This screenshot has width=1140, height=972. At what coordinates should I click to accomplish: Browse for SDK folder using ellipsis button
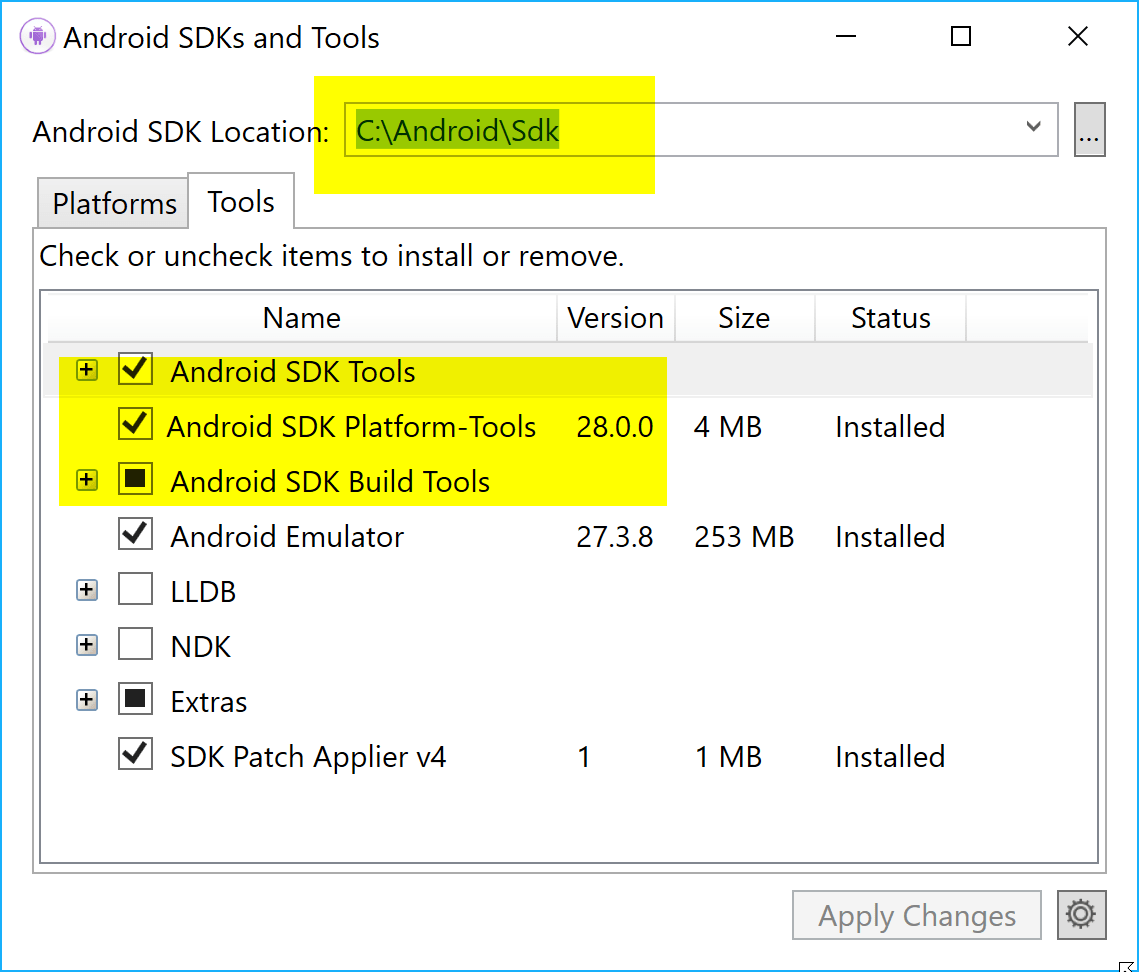1089,129
